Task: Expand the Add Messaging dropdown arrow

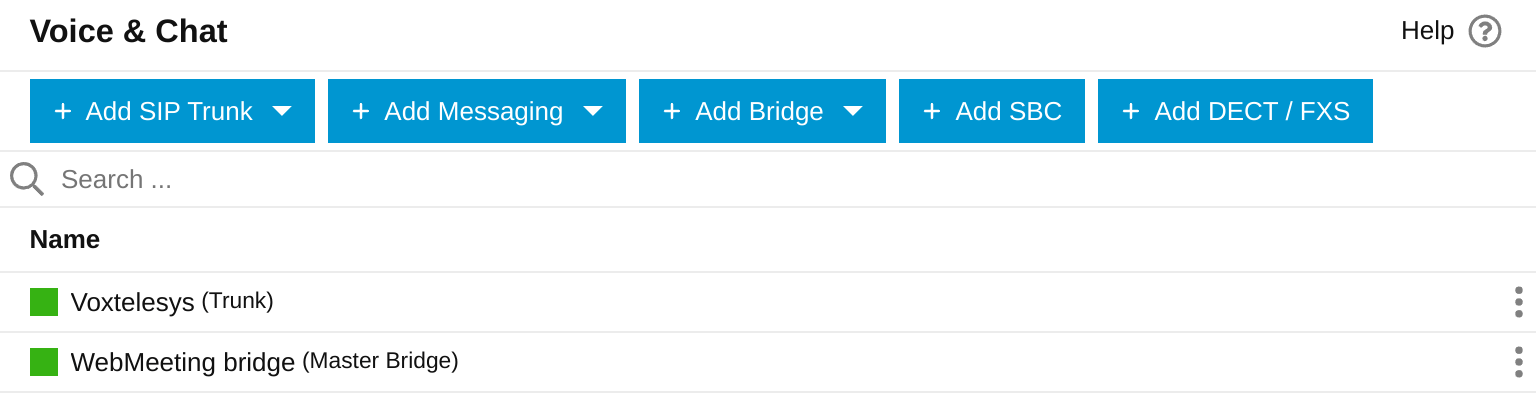Action: tap(593, 111)
